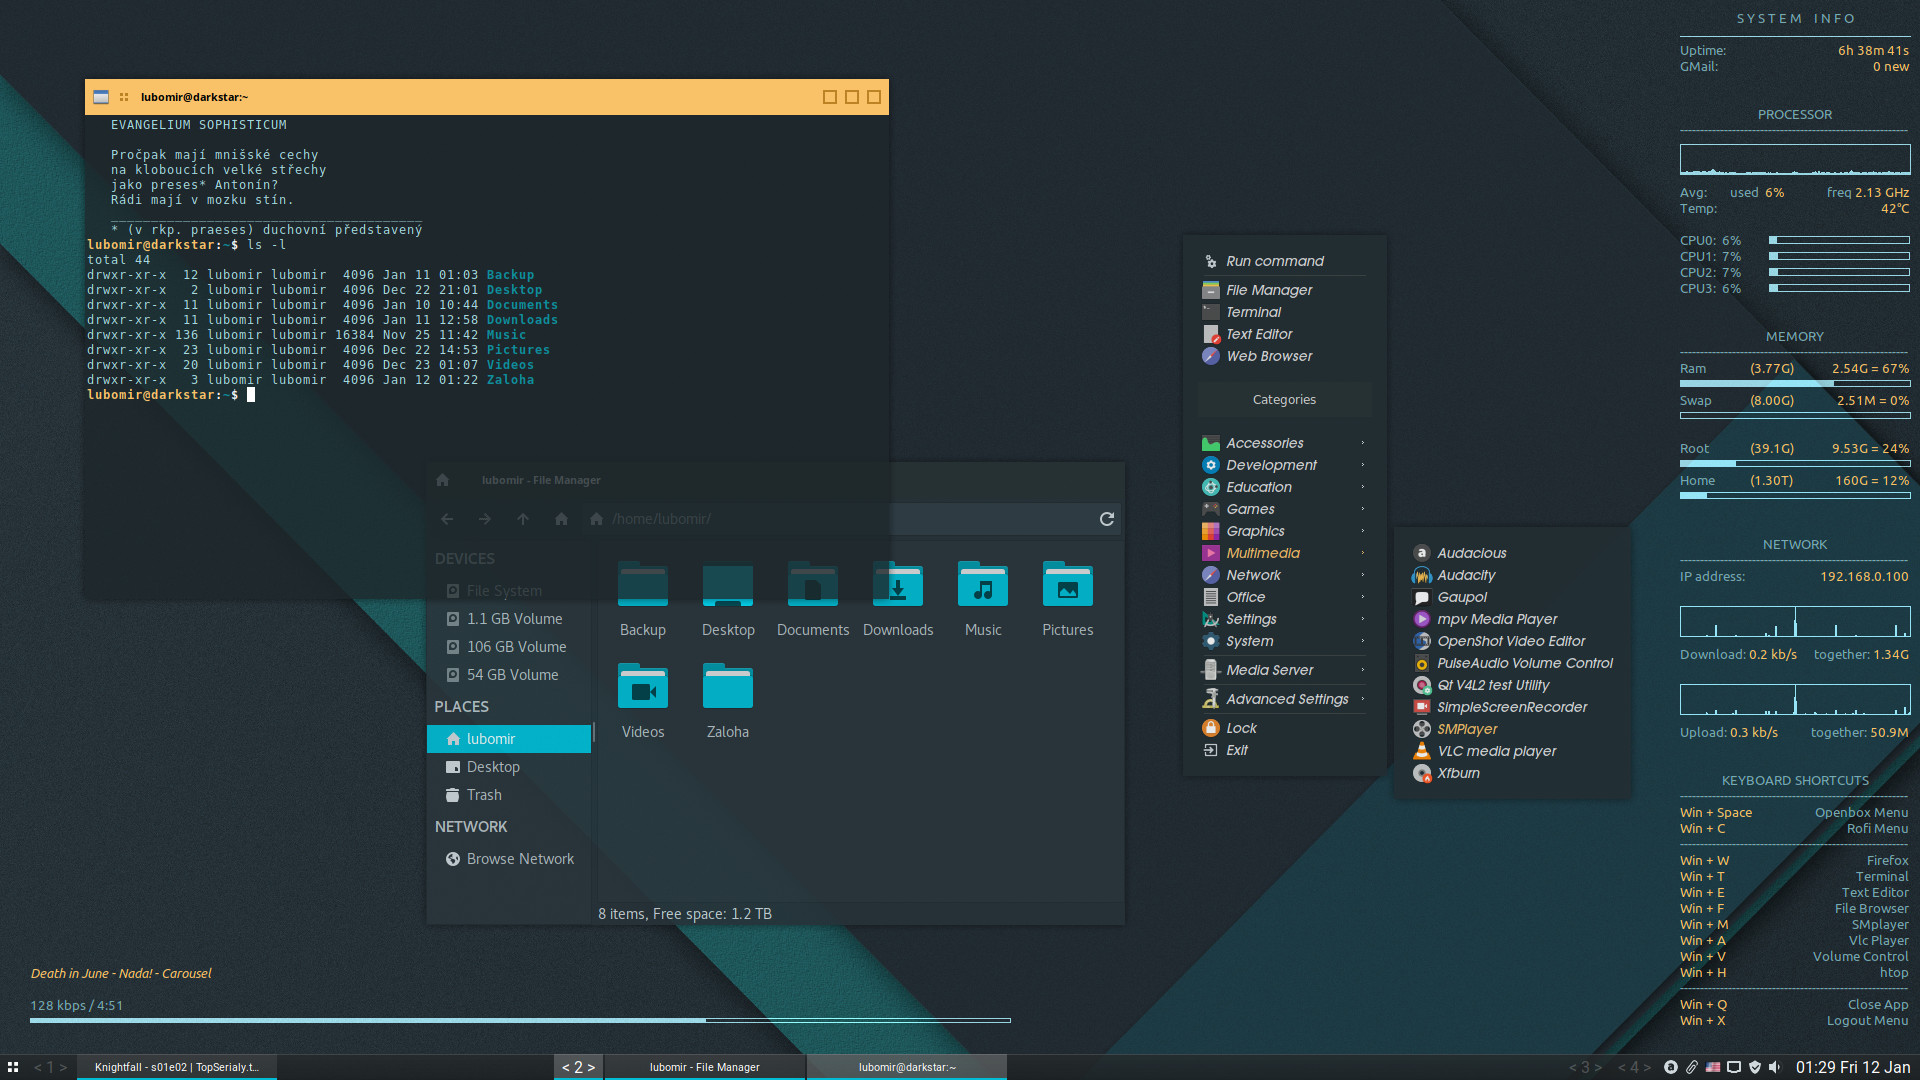Screen dimensions: 1920x1080
Task: Open the Downloads folder icon
Action: point(897,587)
